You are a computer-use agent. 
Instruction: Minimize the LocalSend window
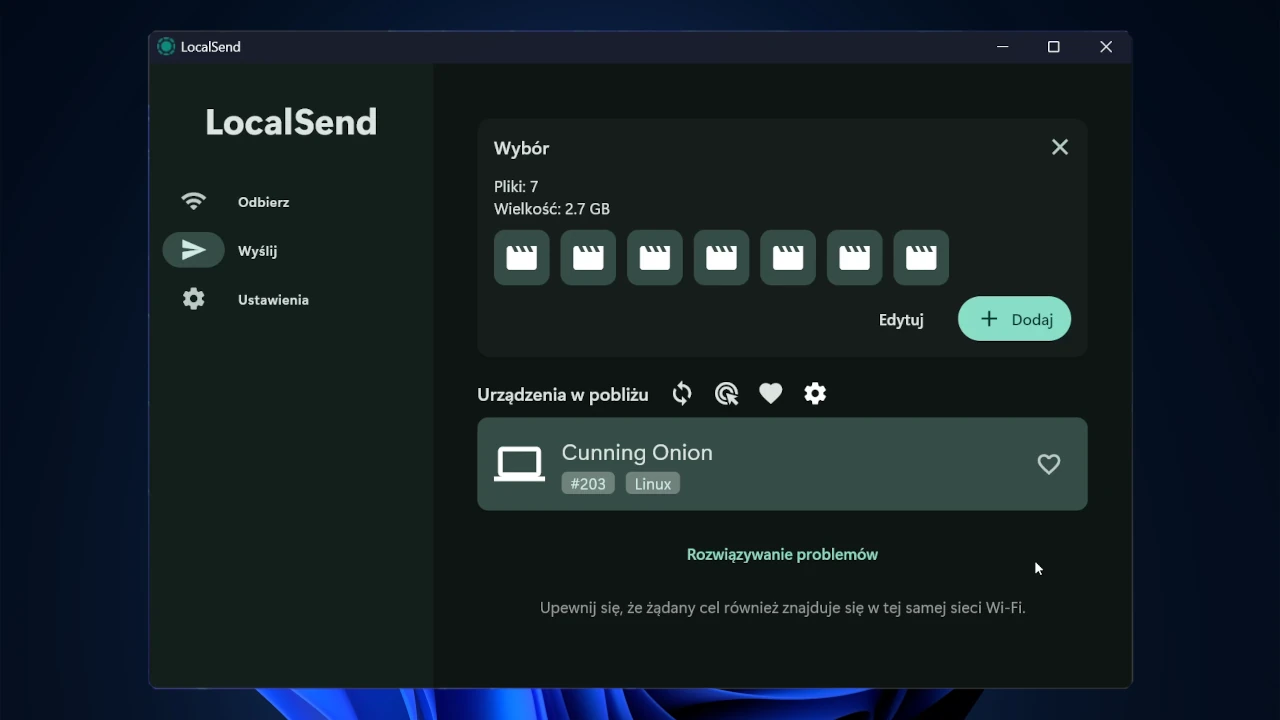coord(1003,47)
